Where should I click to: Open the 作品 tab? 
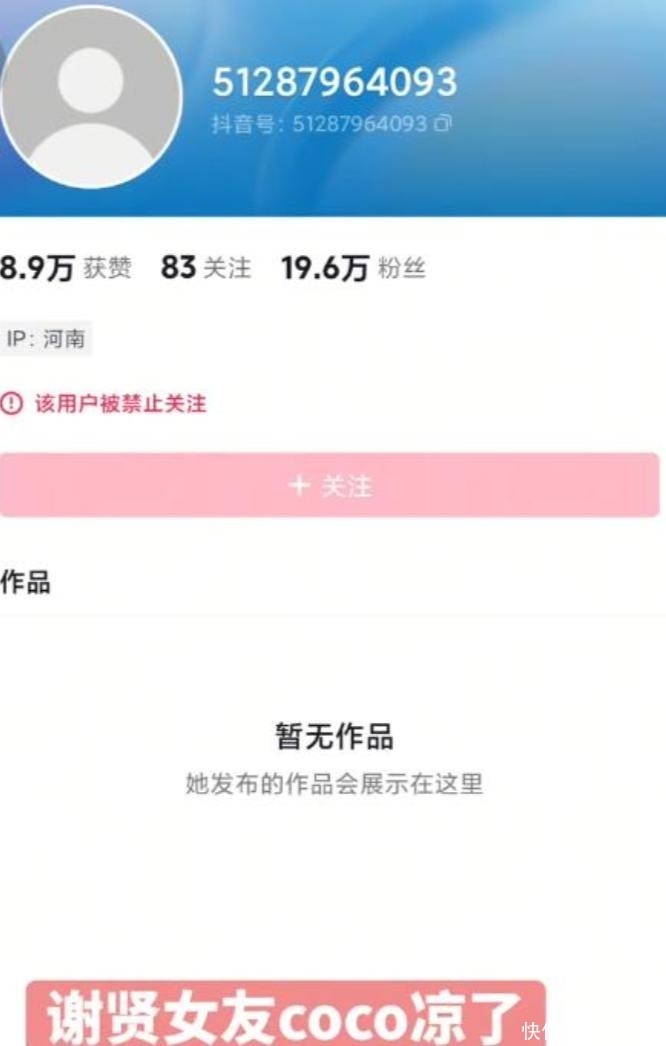(x=26, y=583)
